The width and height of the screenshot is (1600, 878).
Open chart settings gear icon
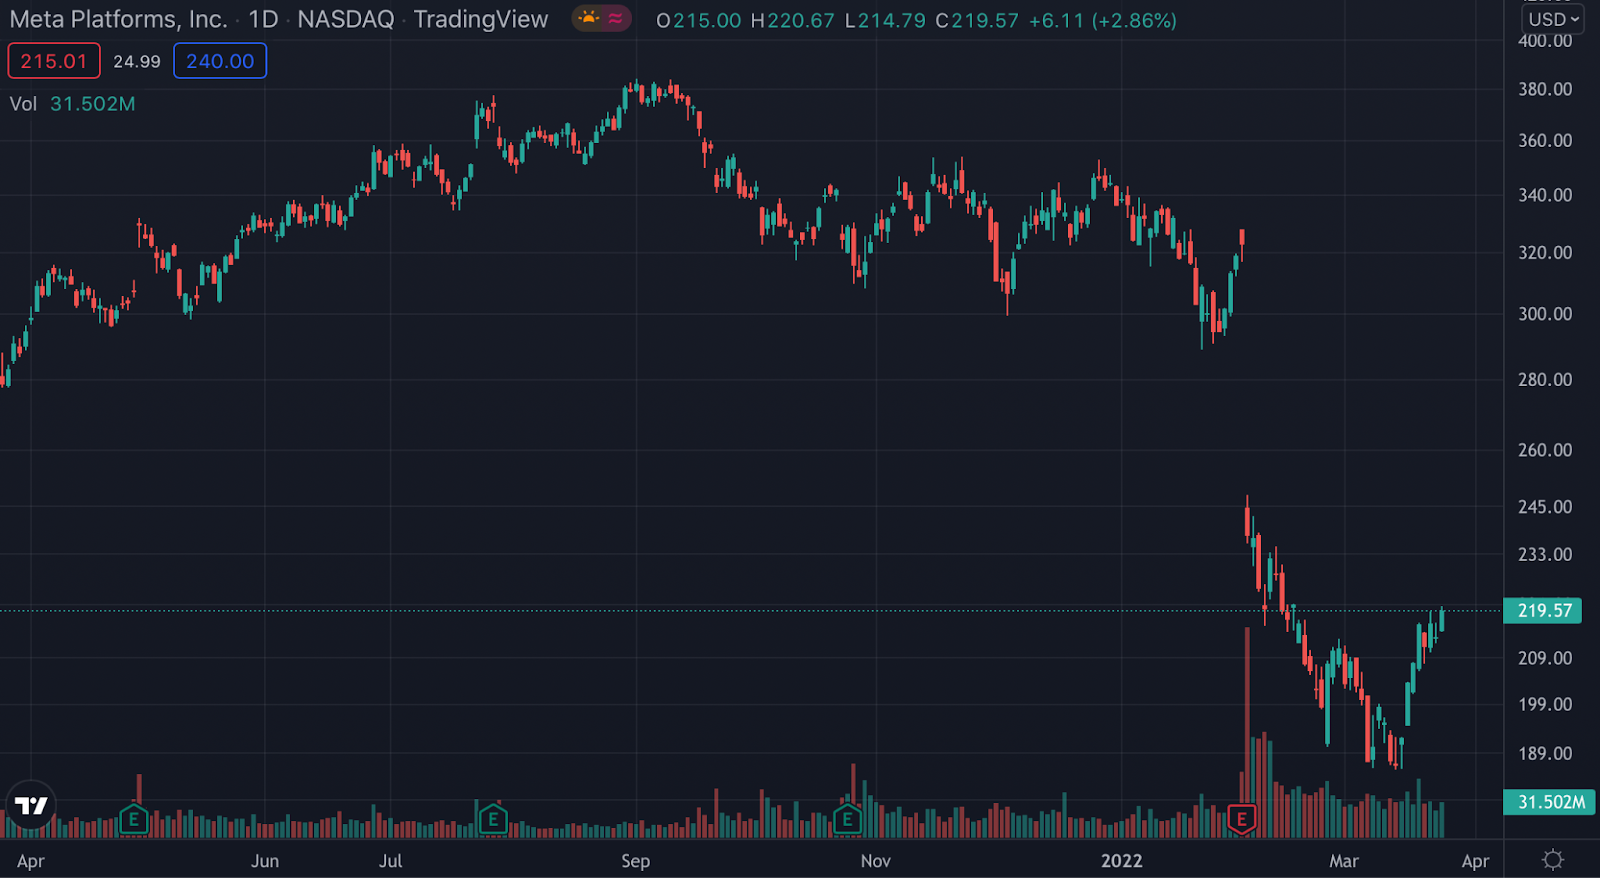(1552, 860)
